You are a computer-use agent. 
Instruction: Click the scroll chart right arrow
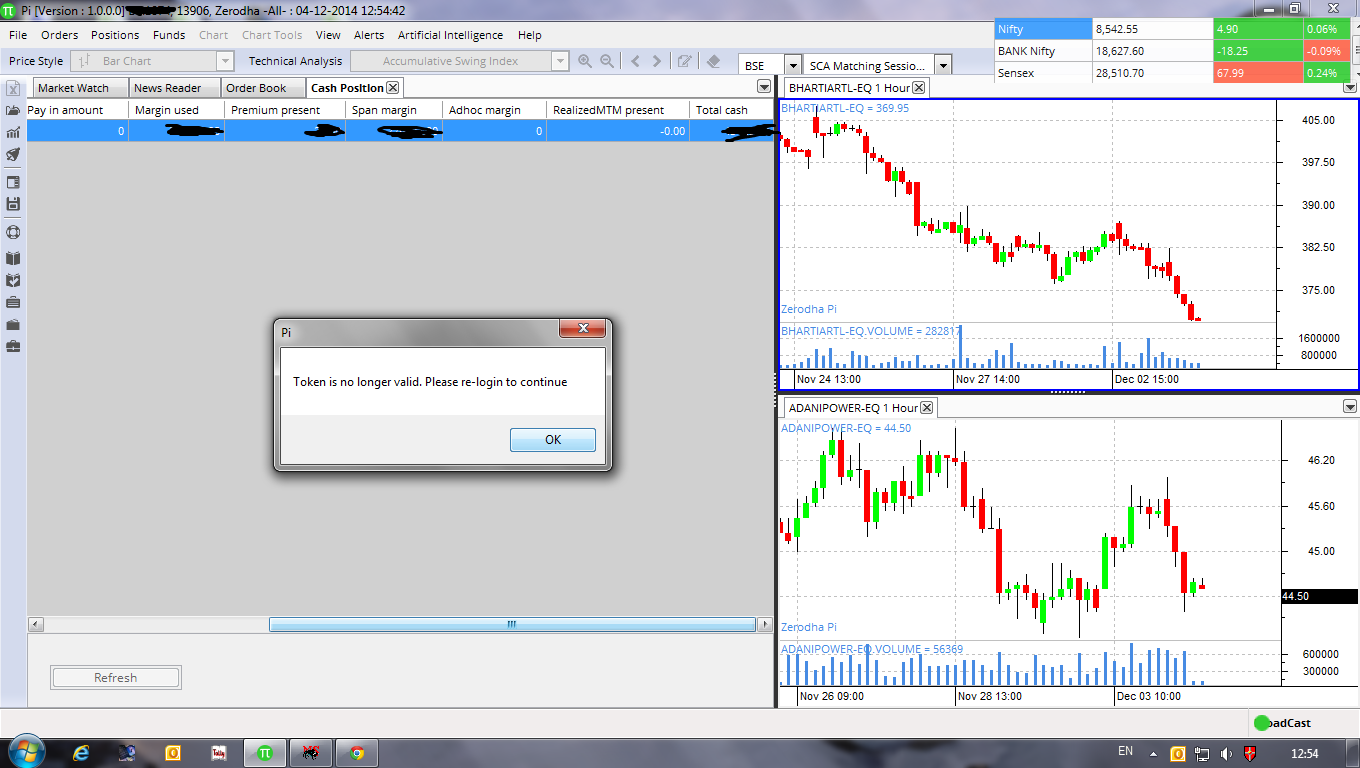click(657, 61)
